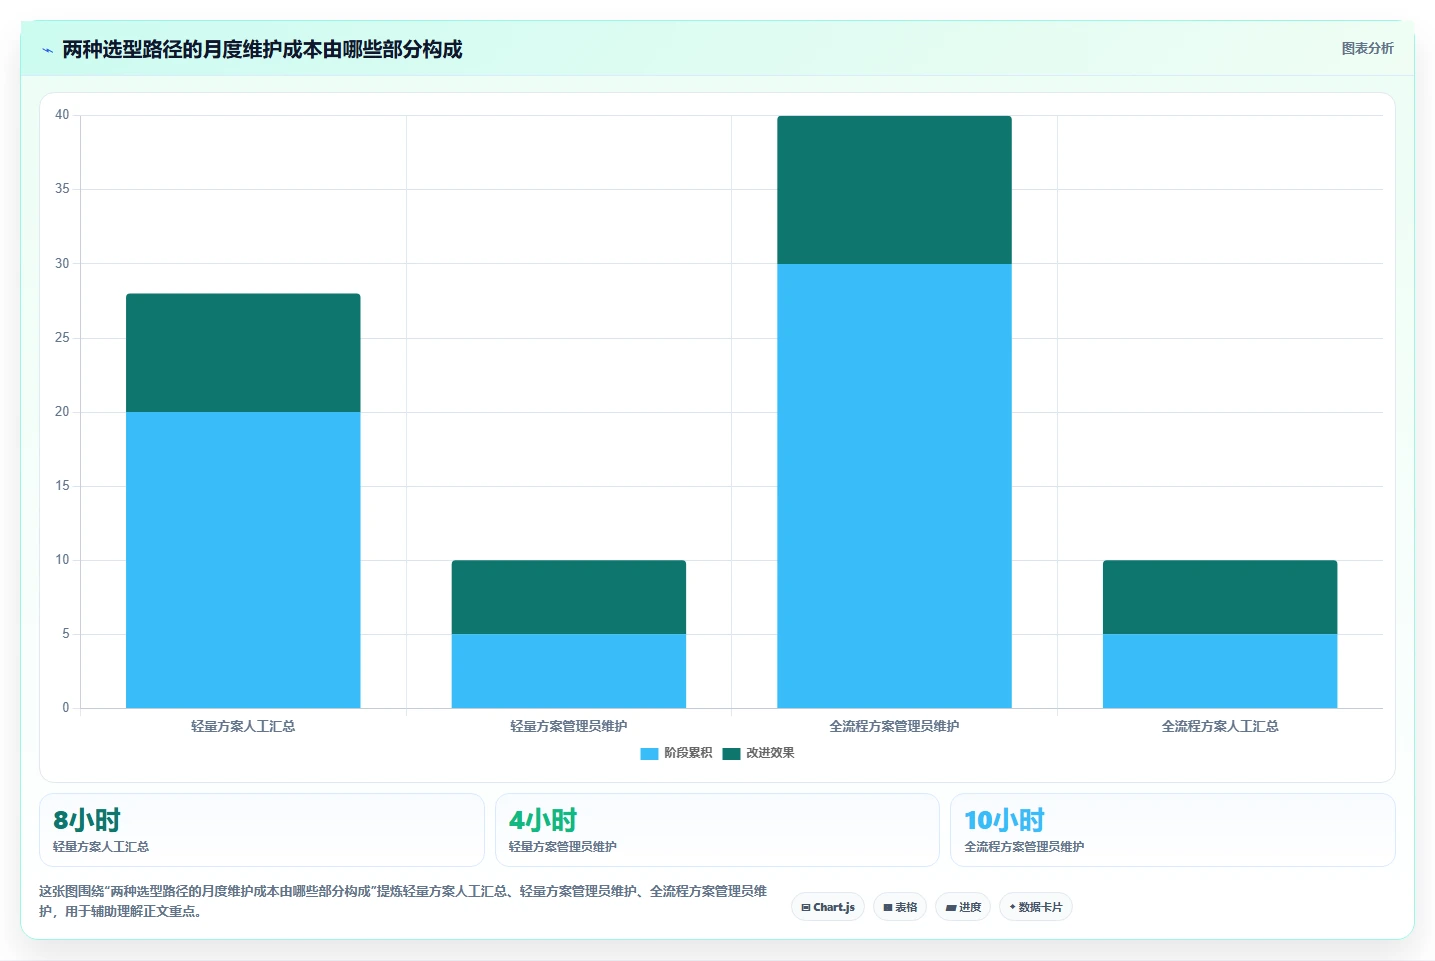This screenshot has height=961, width=1435.
Task: Select the 数据卡片 tag
Action: pyautogui.click(x=1036, y=907)
